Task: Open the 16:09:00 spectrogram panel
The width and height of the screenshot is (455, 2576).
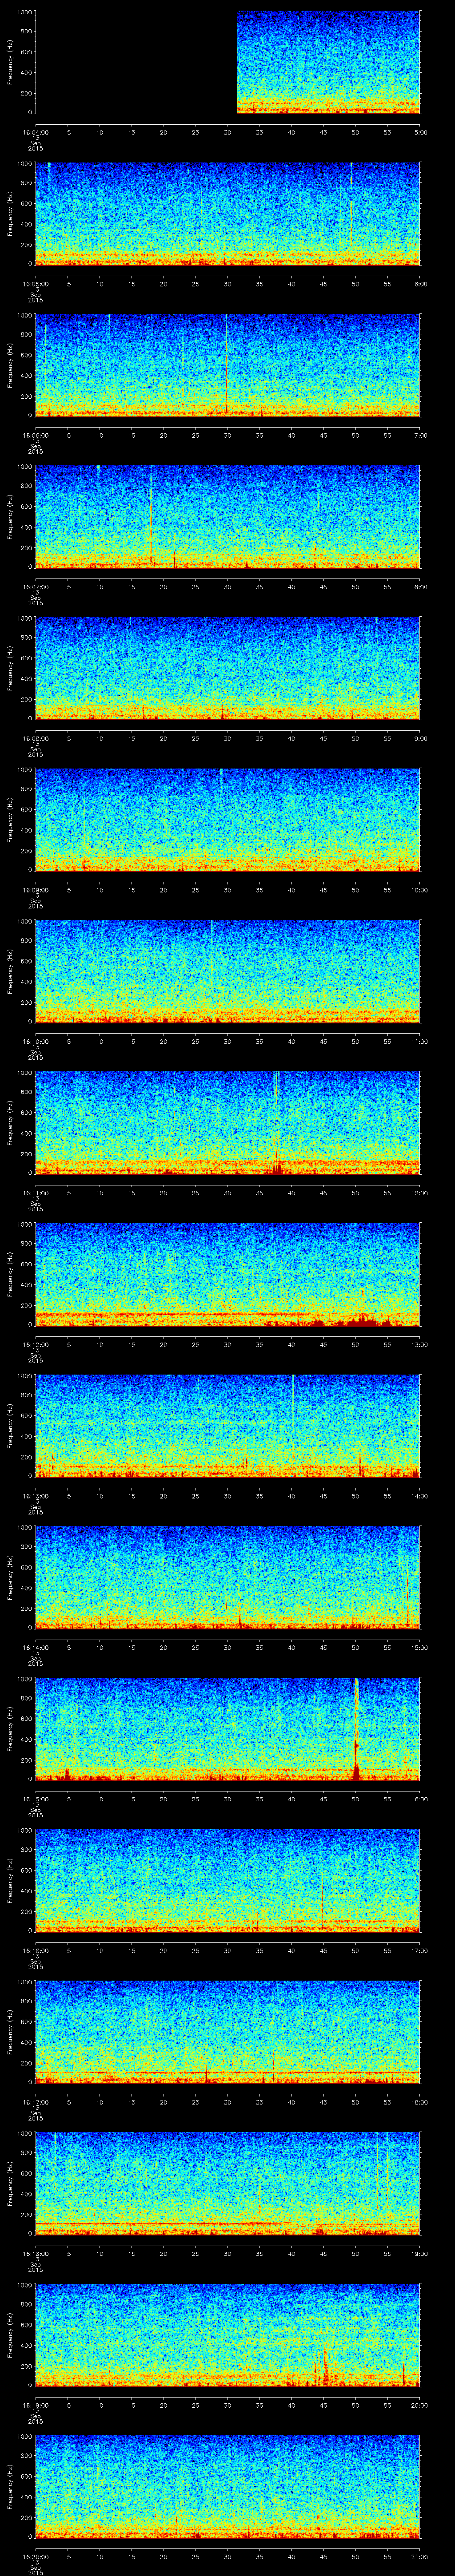Action: coord(227,819)
